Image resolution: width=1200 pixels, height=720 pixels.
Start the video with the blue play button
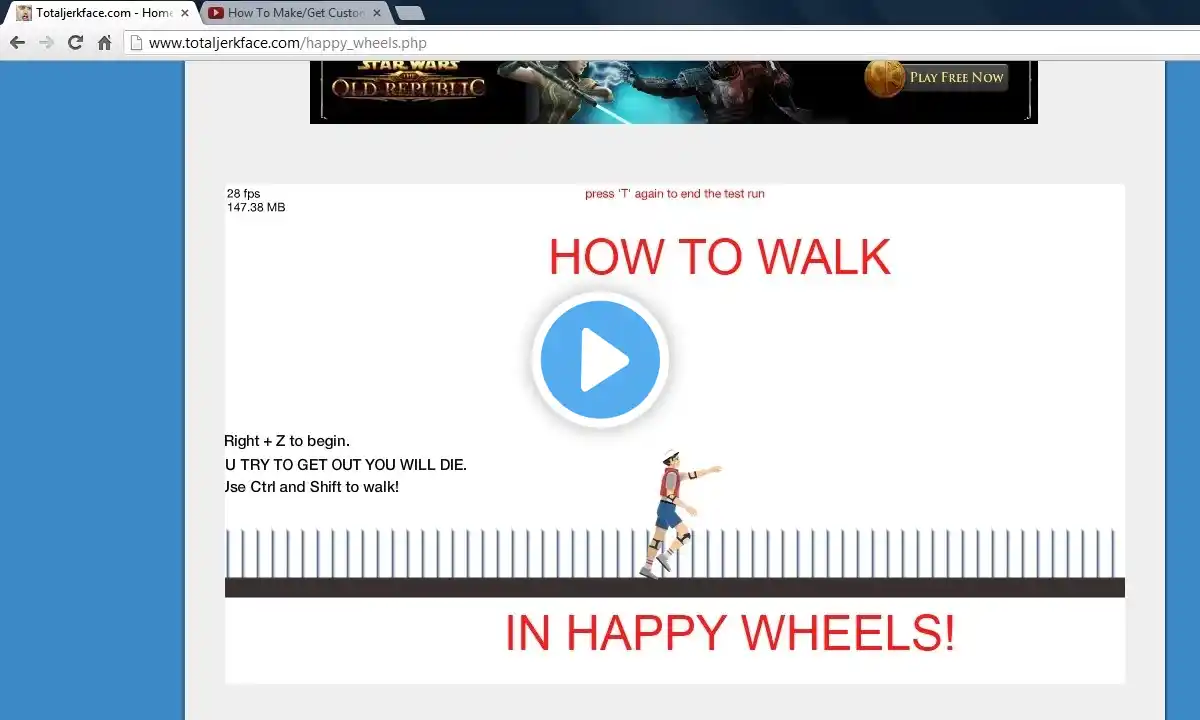pos(600,360)
